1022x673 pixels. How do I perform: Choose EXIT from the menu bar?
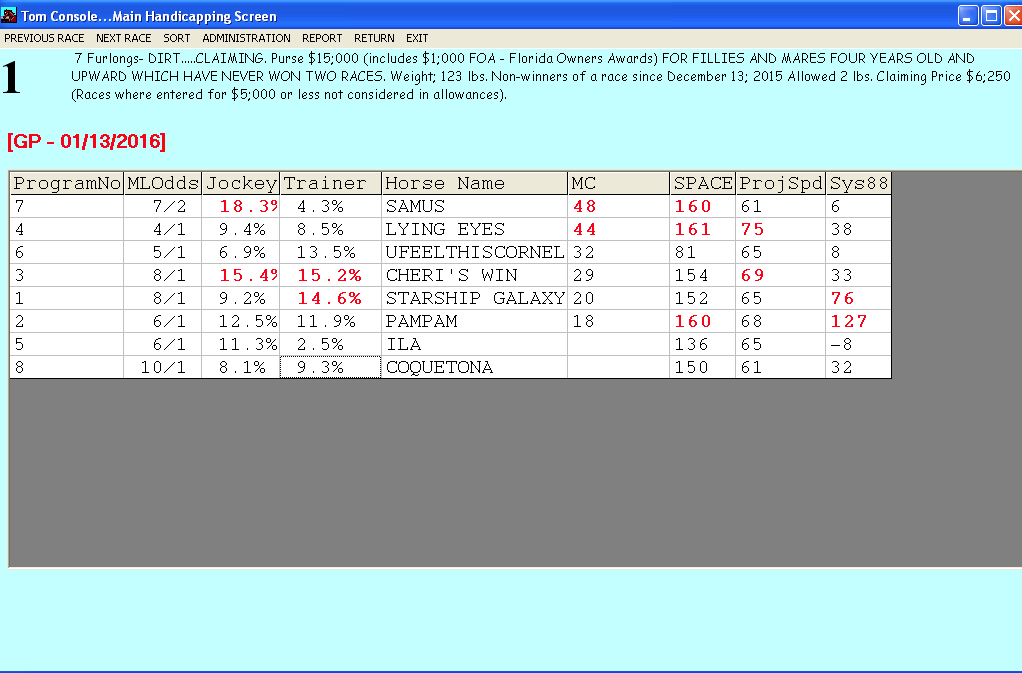click(417, 38)
